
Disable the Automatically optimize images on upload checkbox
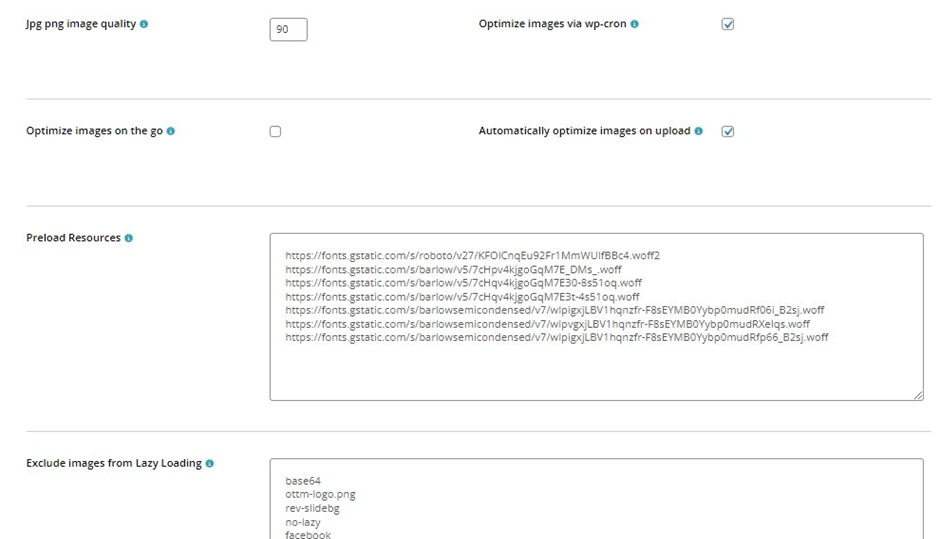pyautogui.click(x=728, y=131)
